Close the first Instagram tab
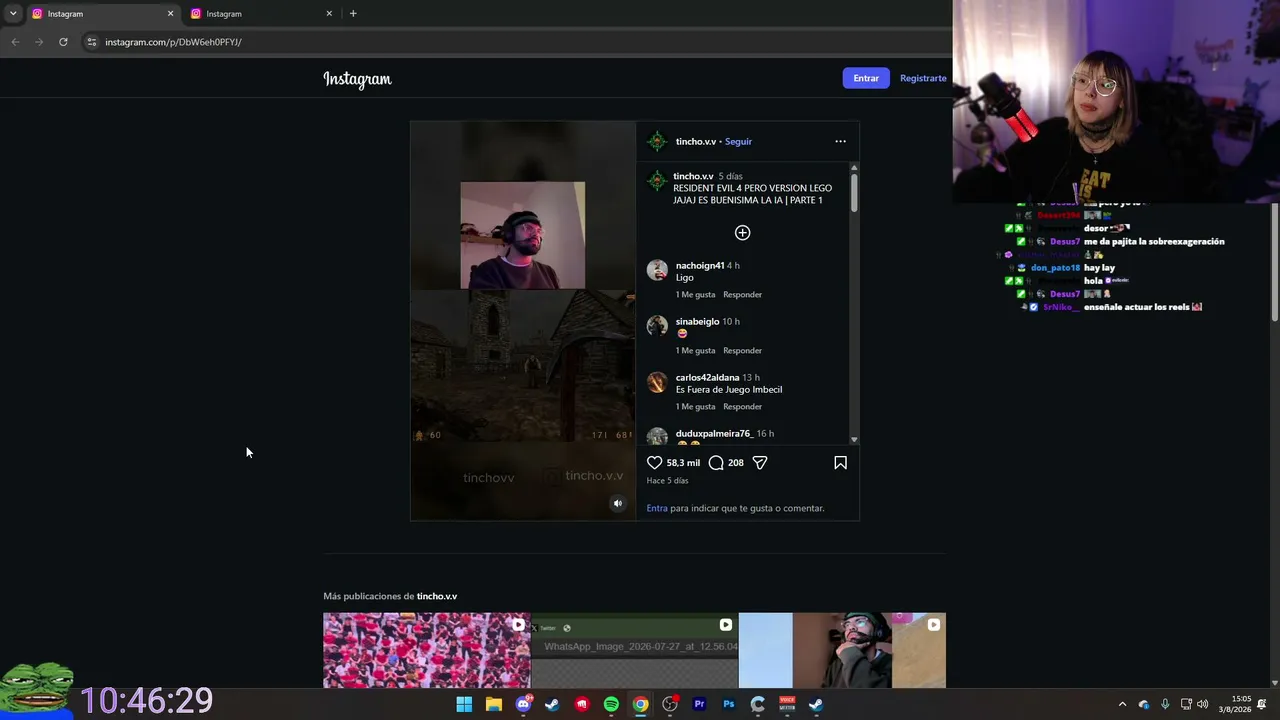This screenshot has width=1280, height=720. (170, 14)
